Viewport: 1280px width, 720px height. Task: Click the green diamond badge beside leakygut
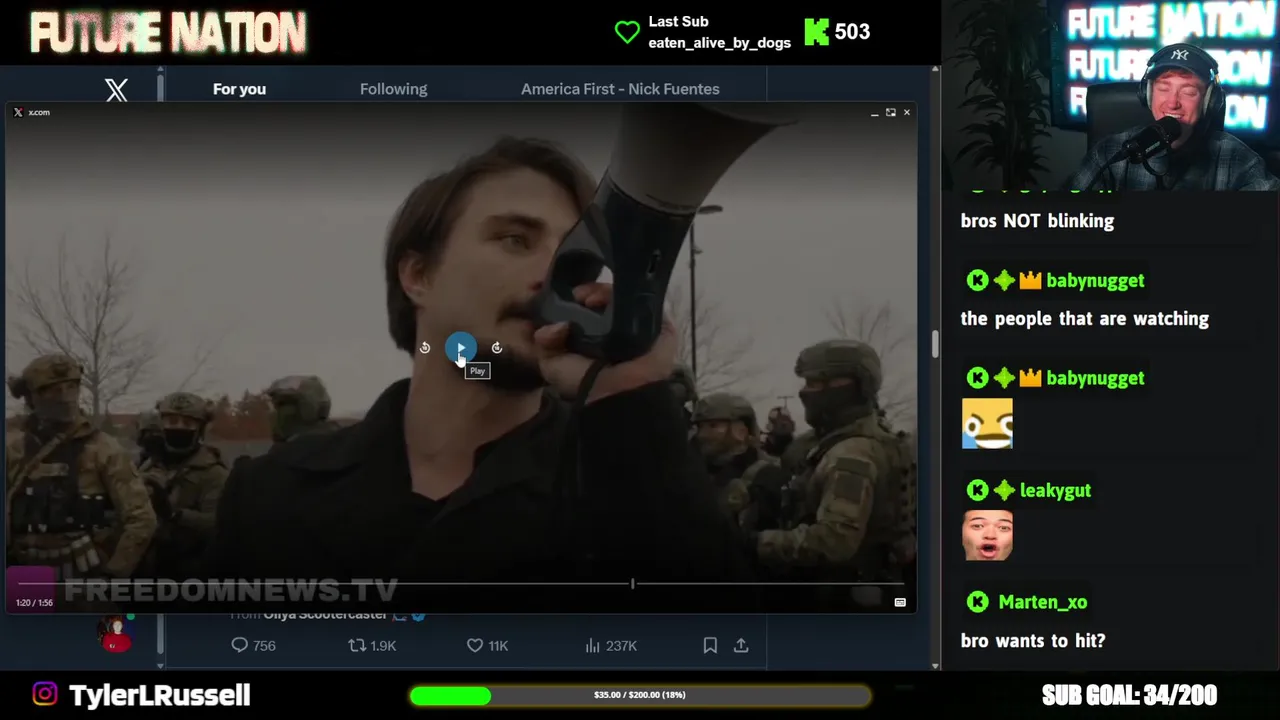click(x=1004, y=490)
